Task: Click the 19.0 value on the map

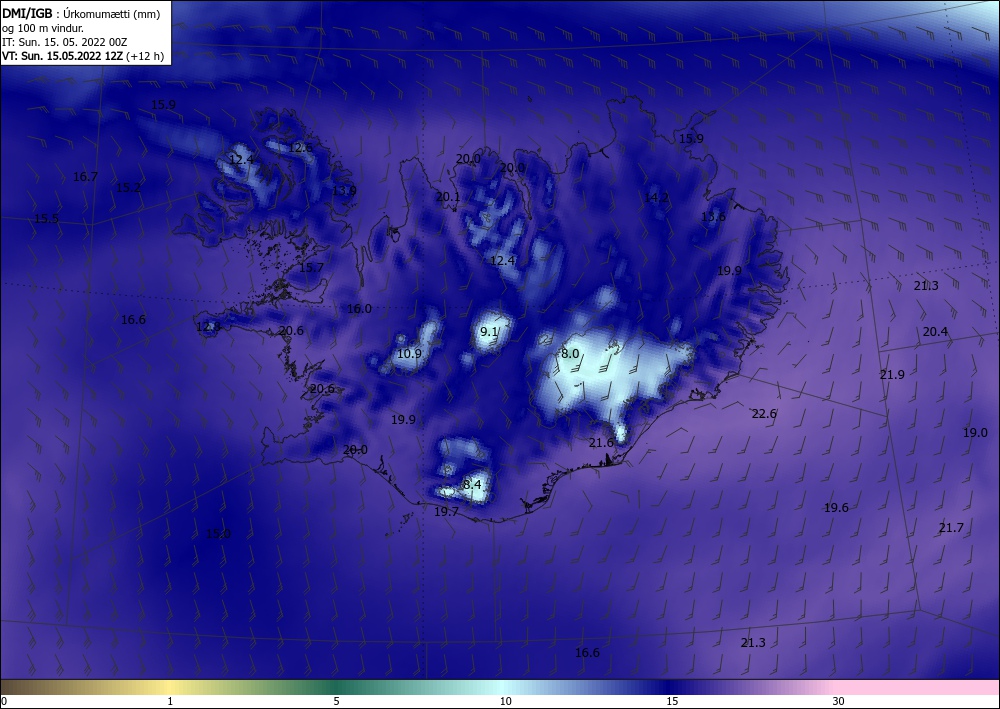Action: click(x=975, y=432)
